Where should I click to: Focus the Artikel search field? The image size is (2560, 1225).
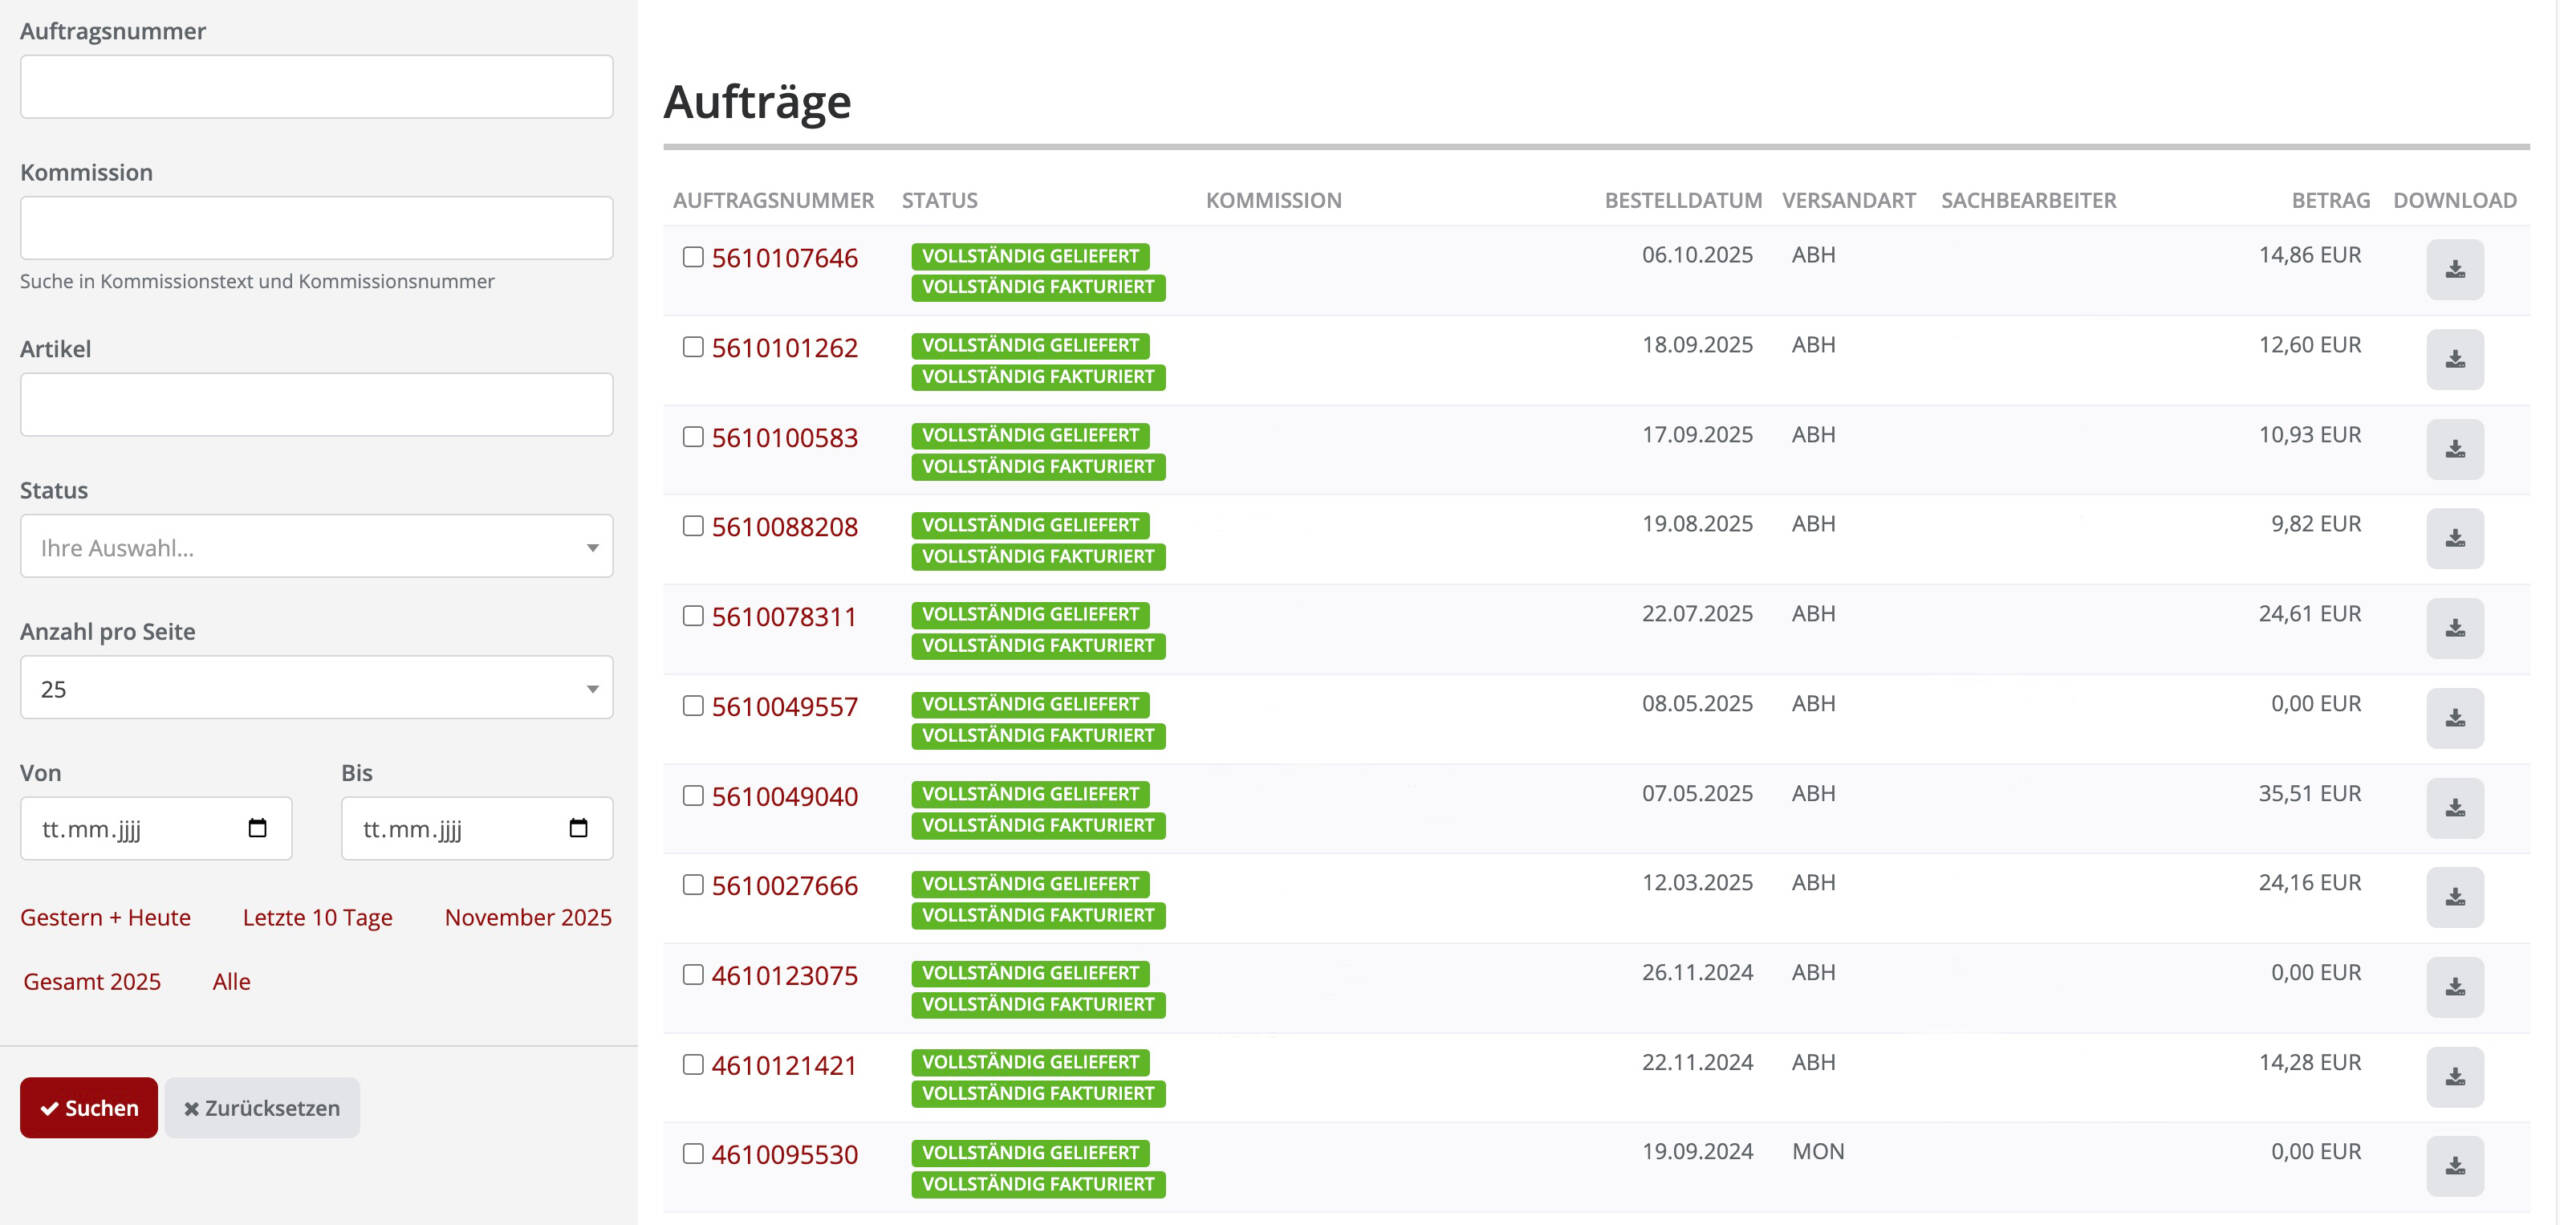316,405
